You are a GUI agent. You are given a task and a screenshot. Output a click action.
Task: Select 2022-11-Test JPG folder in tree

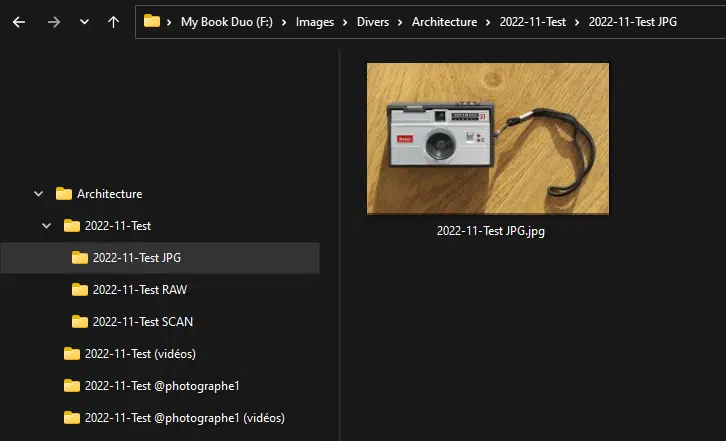click(x=160, y=258)
